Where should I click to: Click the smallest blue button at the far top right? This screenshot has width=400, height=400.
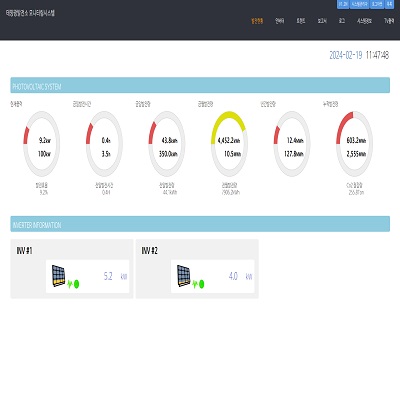click(x=389, y=4)
